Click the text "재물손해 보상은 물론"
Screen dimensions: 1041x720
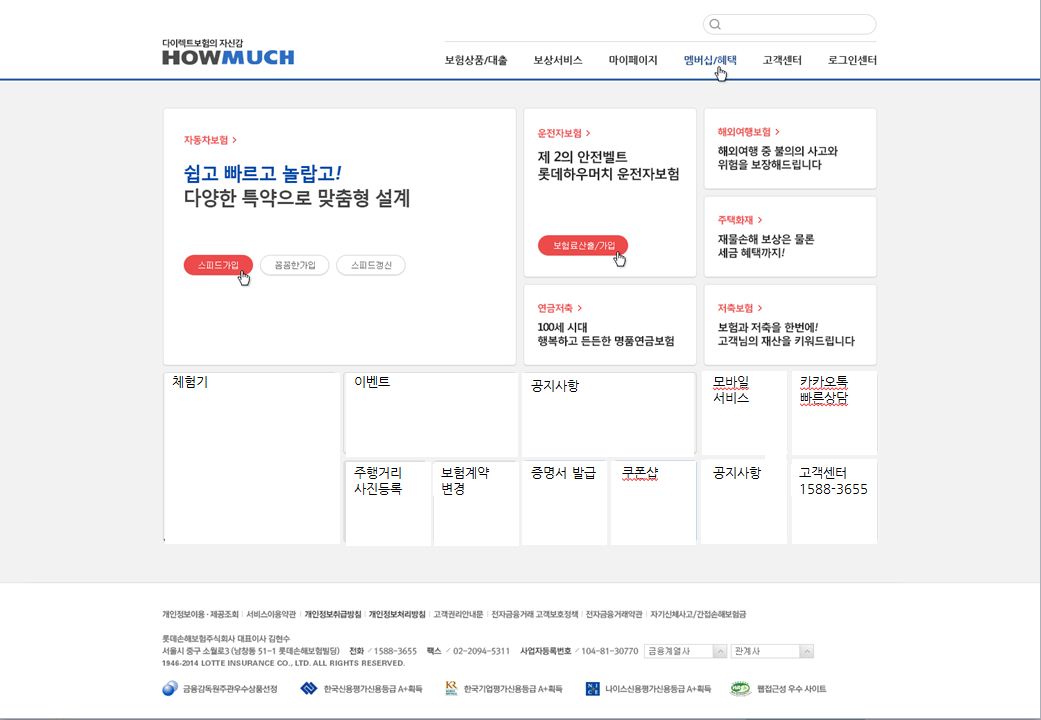[x=765, y=239]
